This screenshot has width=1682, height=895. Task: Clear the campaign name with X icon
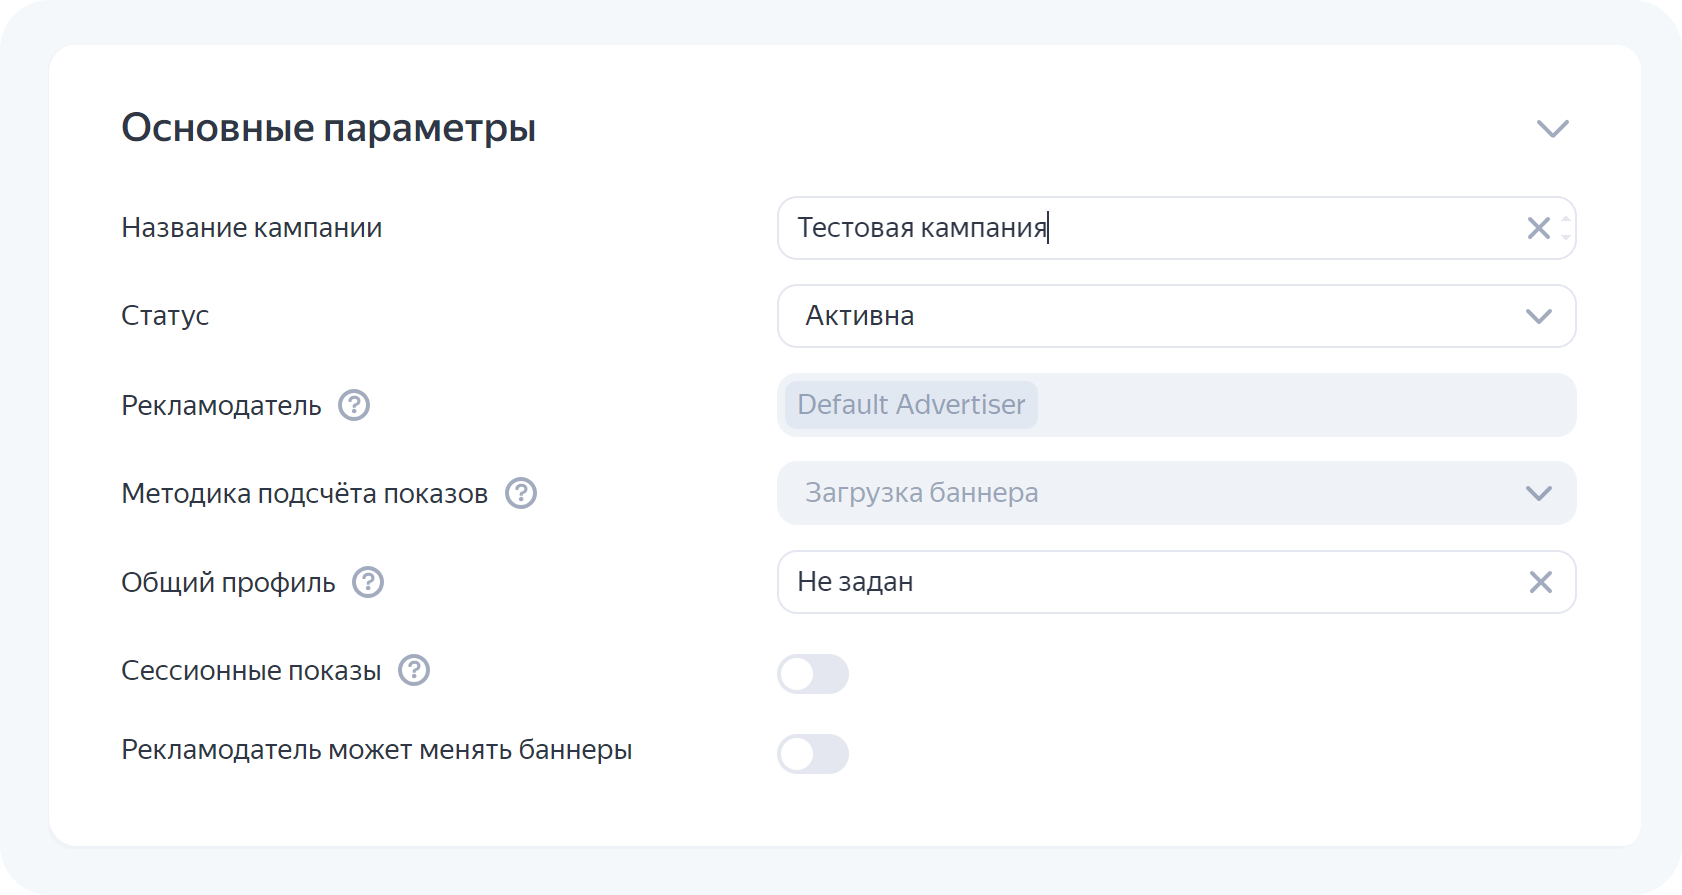[x=1538, y=228]
